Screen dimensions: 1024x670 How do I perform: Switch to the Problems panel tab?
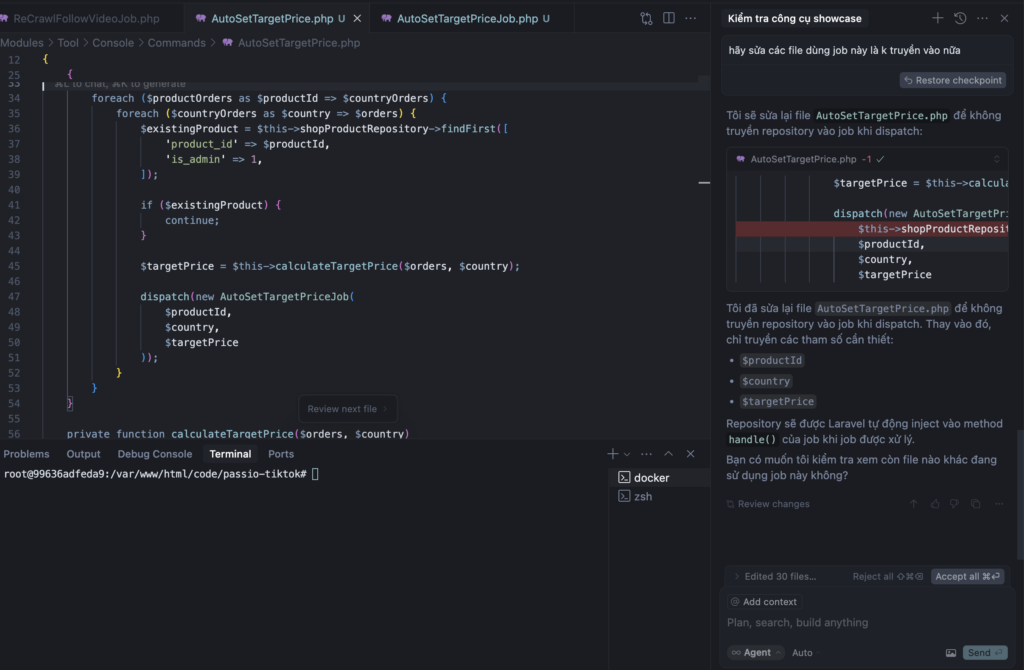click(x=26, y=454)
